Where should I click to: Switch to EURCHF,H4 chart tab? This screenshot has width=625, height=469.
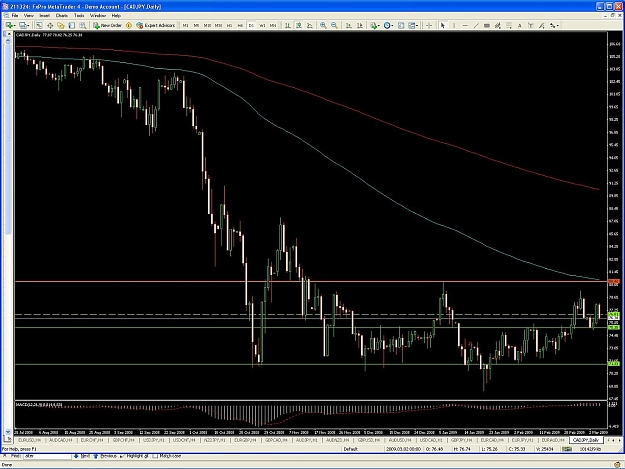tap(92, 440)
